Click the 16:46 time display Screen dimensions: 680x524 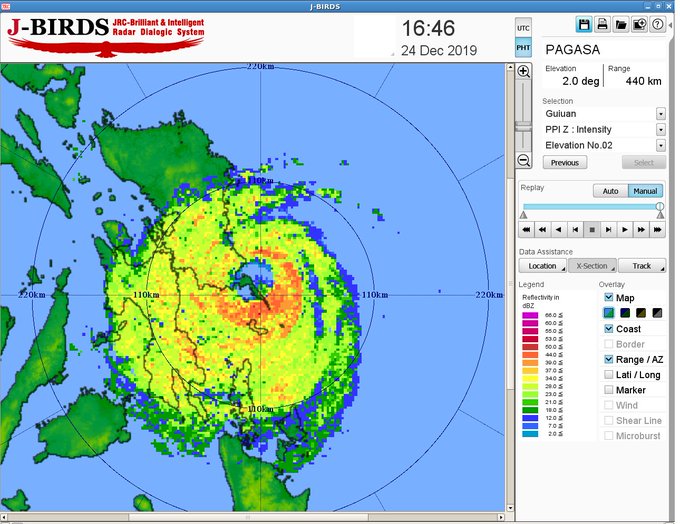coord(428,29)
